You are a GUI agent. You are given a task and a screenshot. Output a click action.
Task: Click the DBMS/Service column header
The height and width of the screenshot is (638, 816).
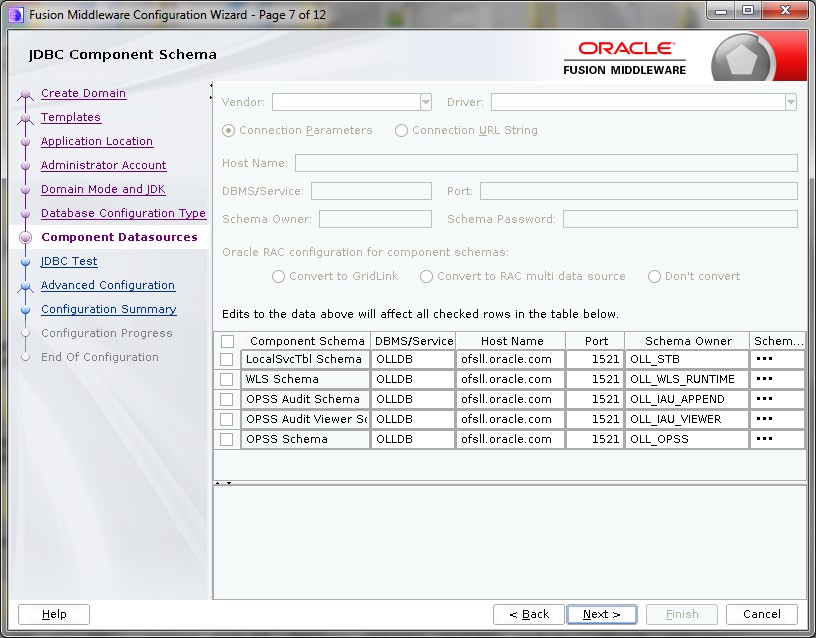[x=413, y=341]
